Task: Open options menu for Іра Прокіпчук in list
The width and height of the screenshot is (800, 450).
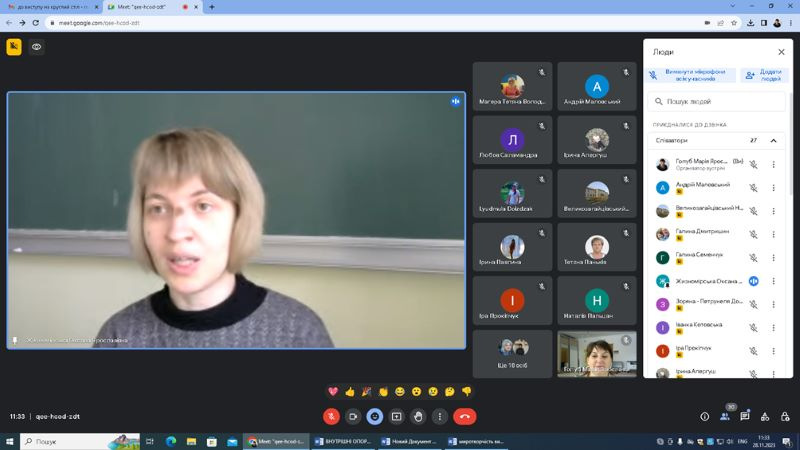Action: pos(773,351)
